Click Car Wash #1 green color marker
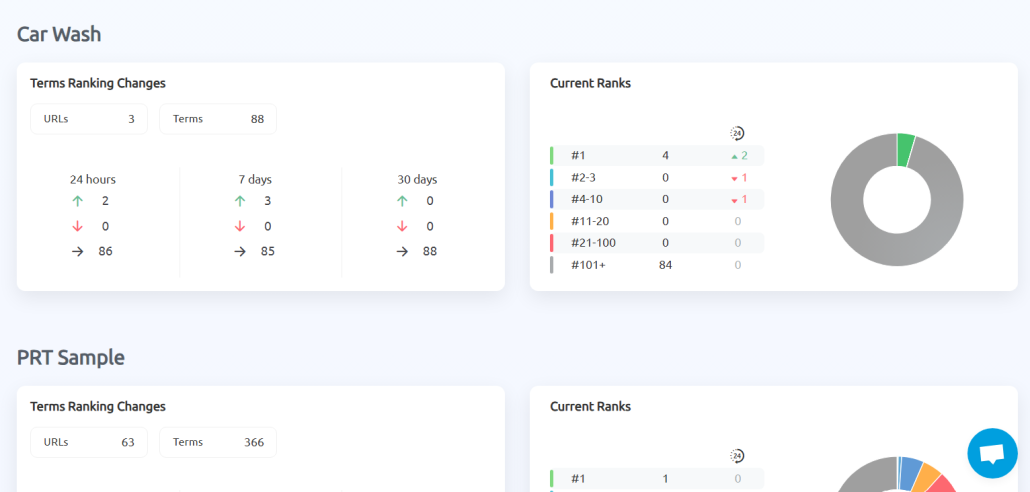 (x=552, y=156)
